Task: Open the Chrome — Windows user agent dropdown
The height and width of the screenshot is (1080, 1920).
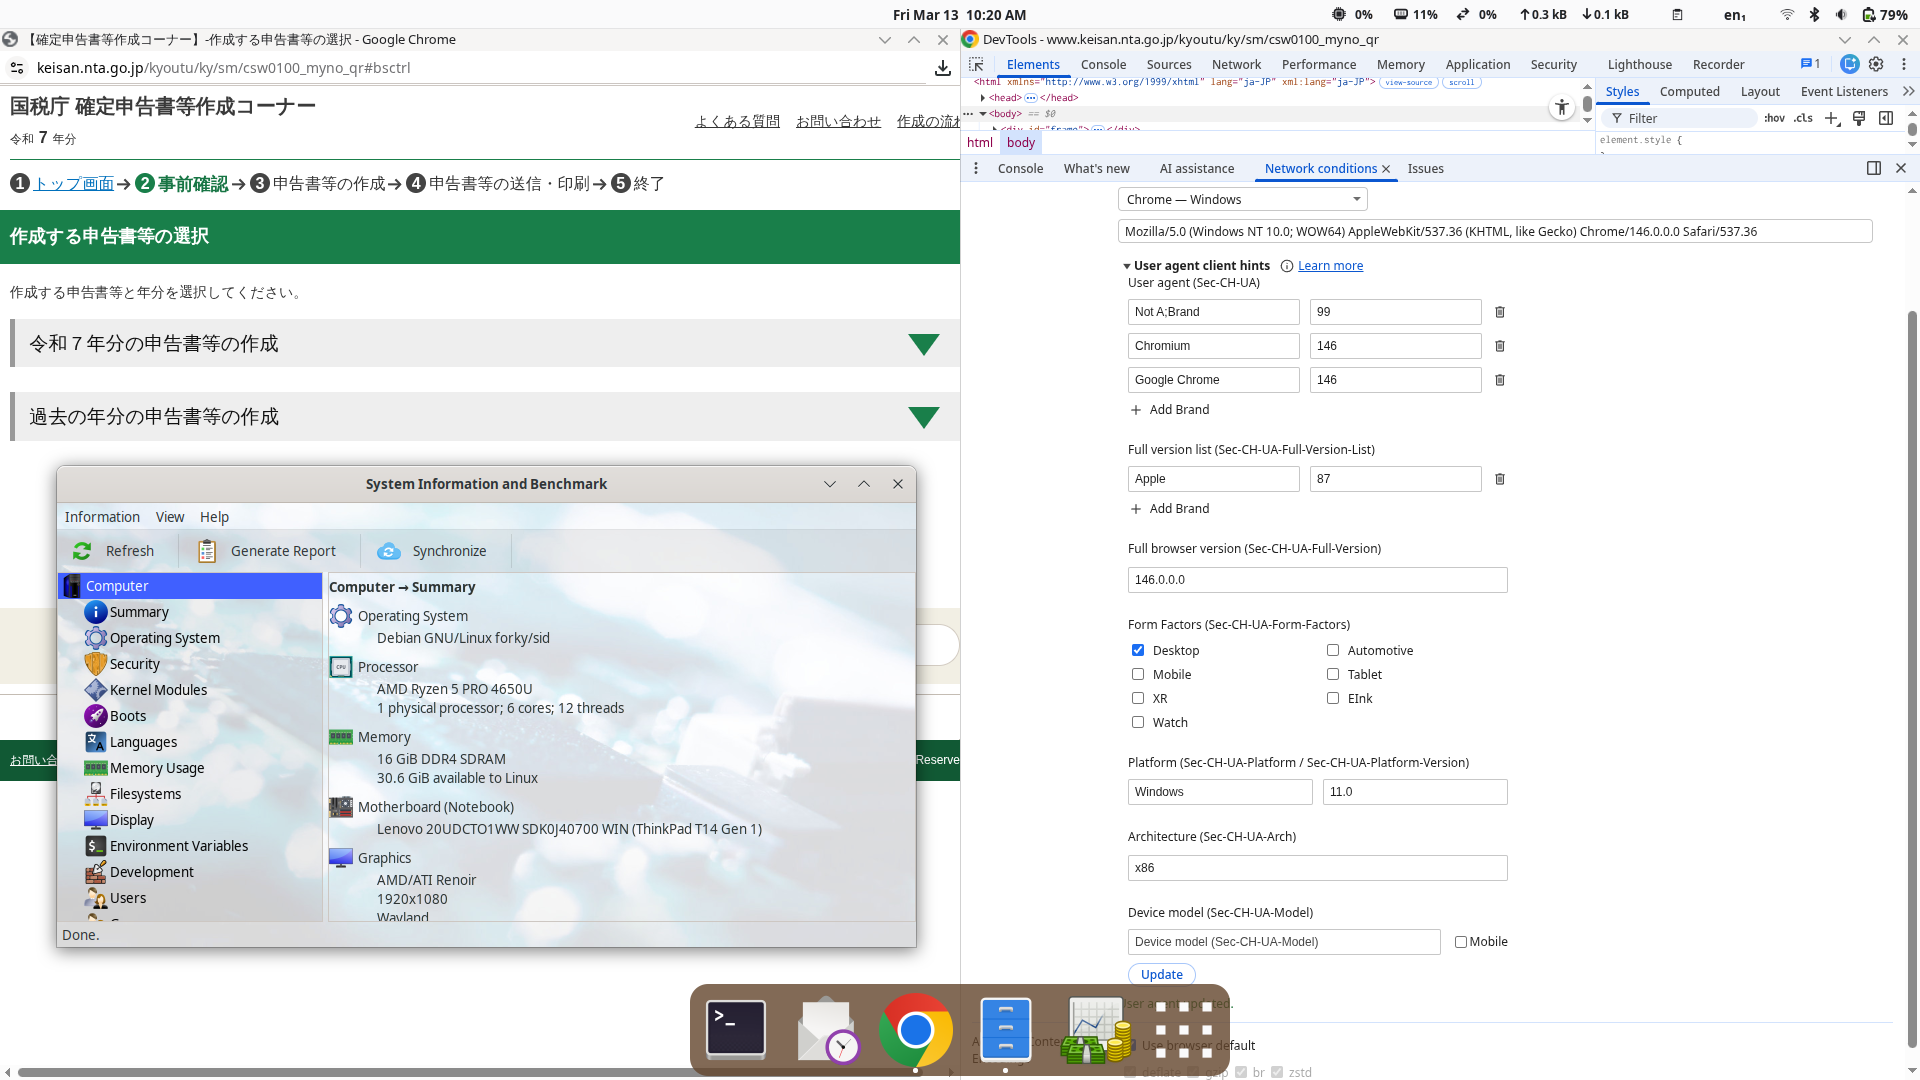Action: (x=1242, y=200)
